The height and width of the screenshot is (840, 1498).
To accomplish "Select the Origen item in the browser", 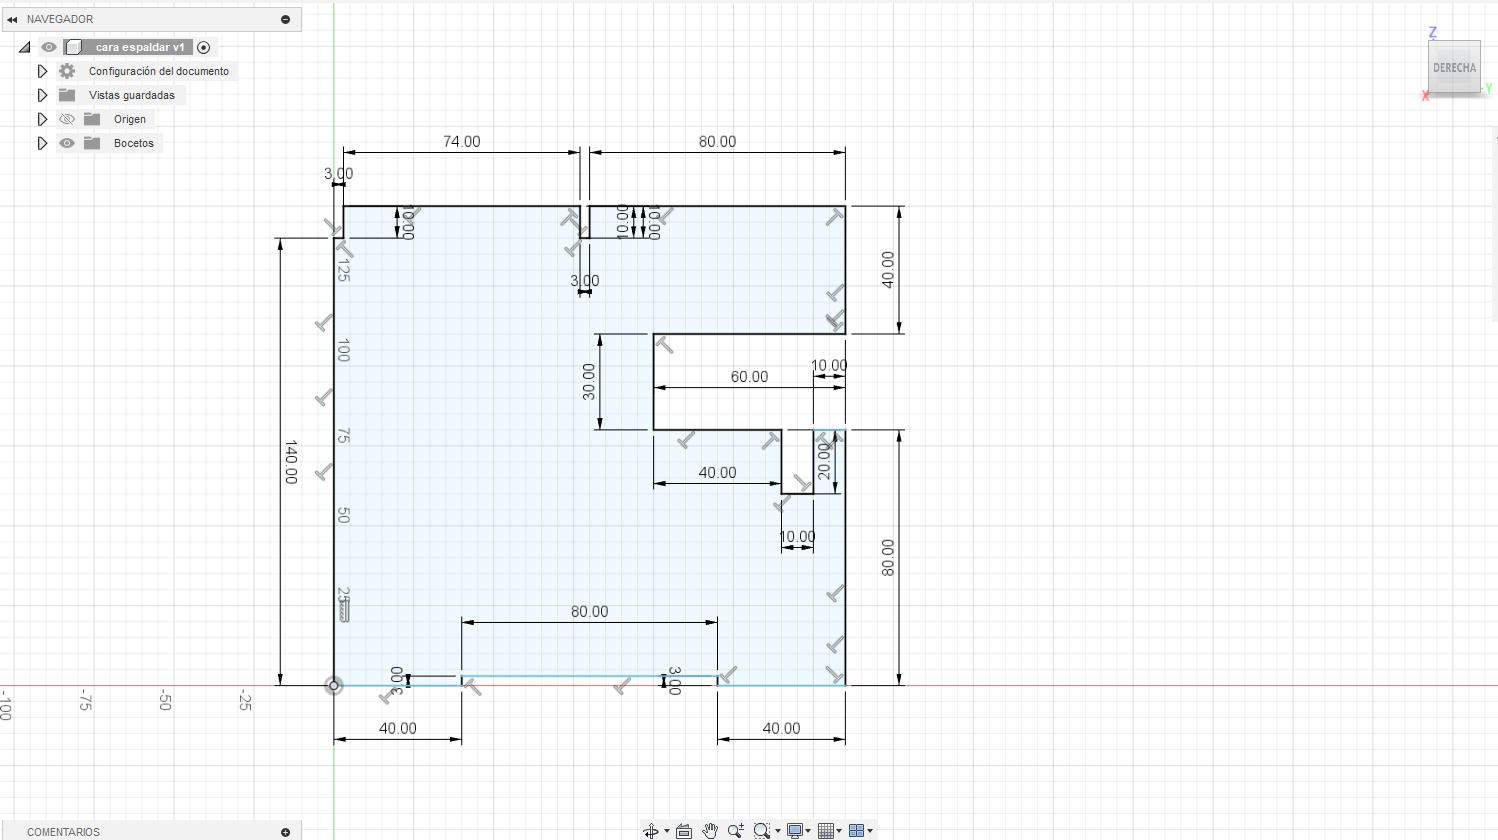I will click(x=130, y=119).
